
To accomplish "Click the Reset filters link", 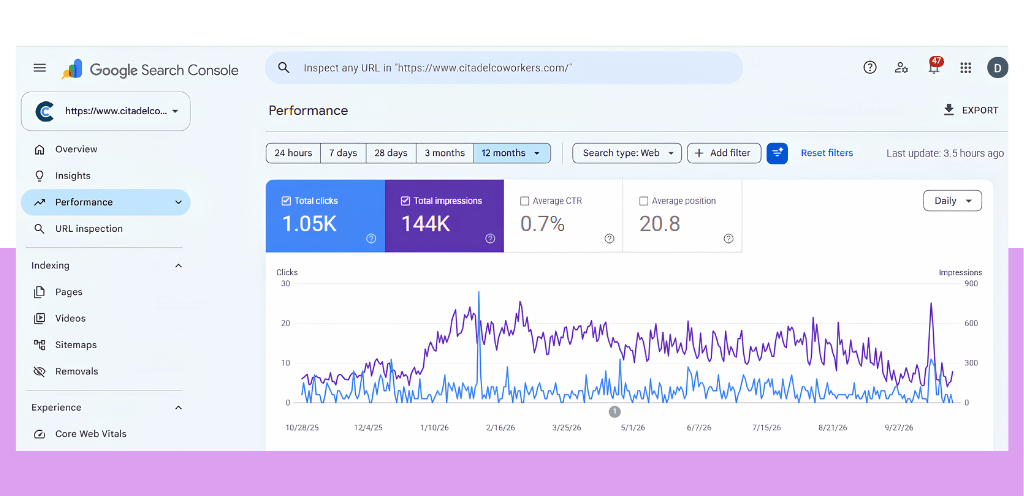I will (x=827, y=153).
